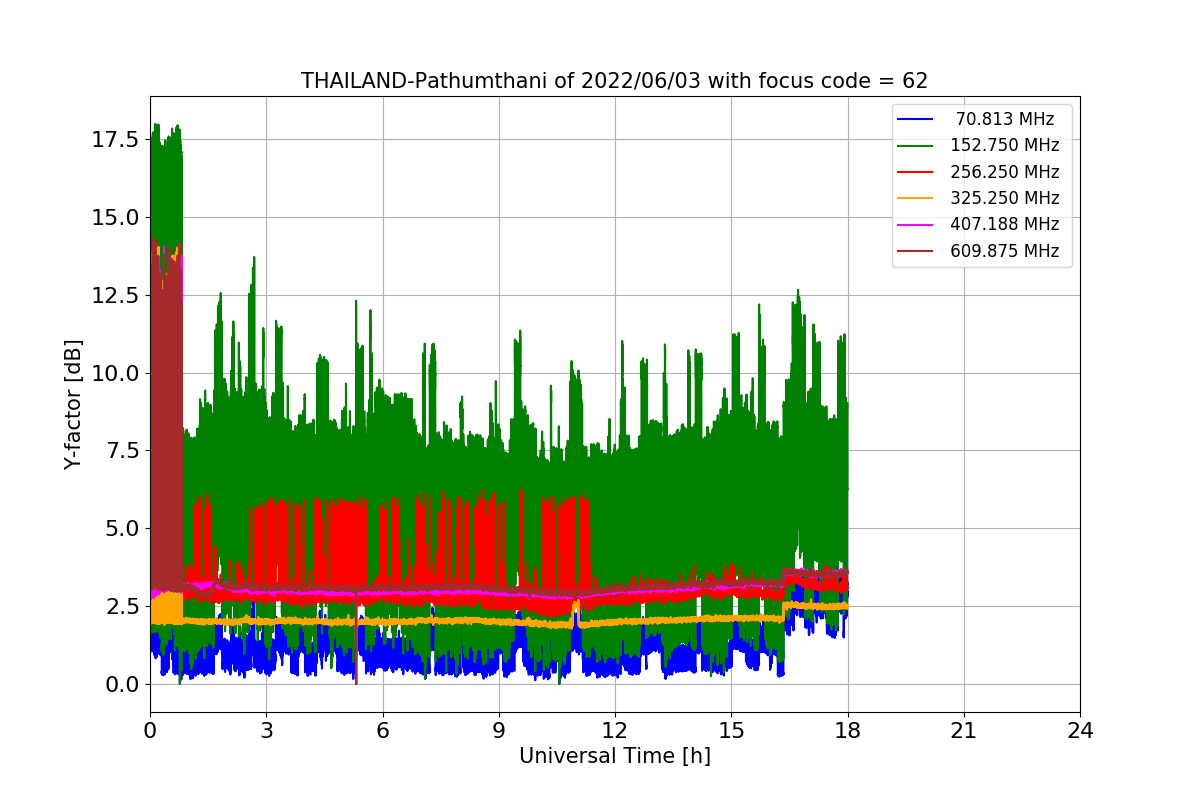Click the Y-factor [dB] axis label
1200x800 pixels.
point(72,404)
